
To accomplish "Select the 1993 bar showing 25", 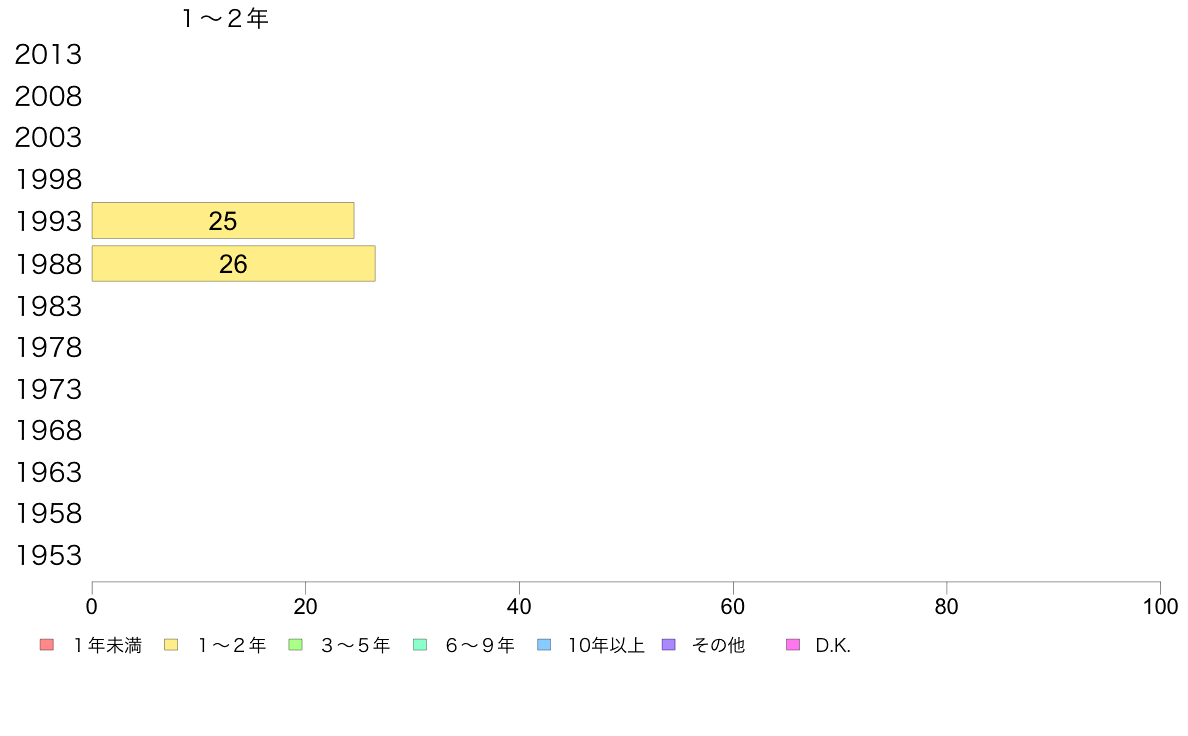I will point(223,221).
